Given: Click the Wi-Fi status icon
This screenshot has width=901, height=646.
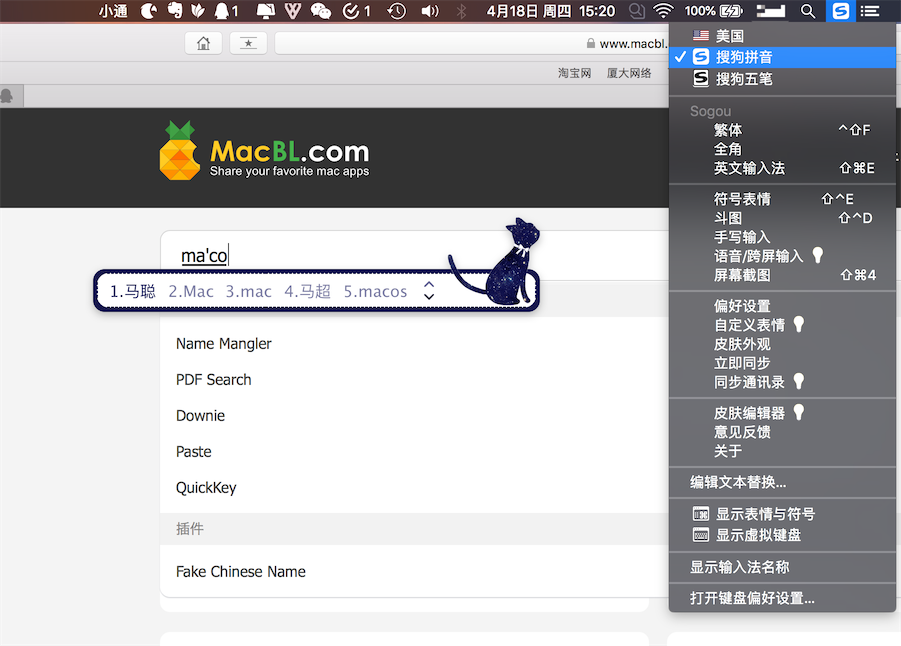Looking at the screenshot, I should coord(664,11).
